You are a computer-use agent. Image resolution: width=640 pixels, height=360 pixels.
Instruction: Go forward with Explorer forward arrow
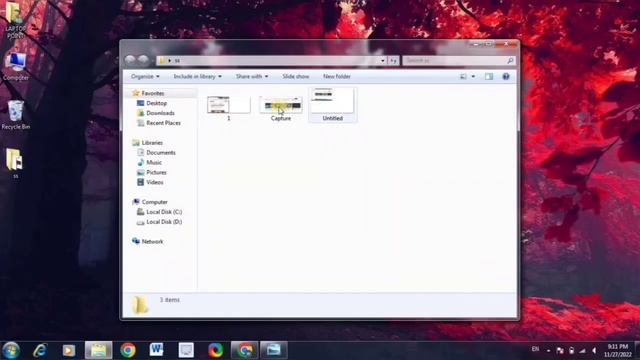tap(143, 60)
